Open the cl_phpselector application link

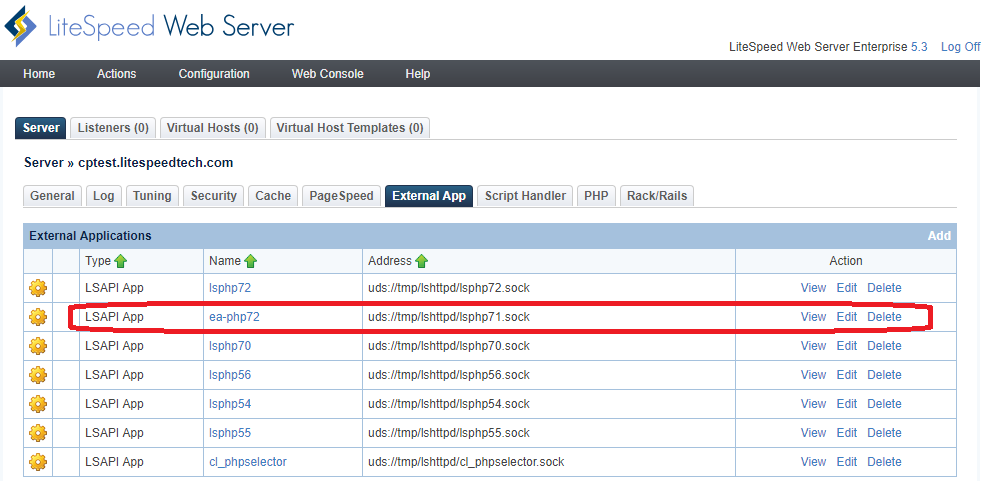(x=248, y=462)
